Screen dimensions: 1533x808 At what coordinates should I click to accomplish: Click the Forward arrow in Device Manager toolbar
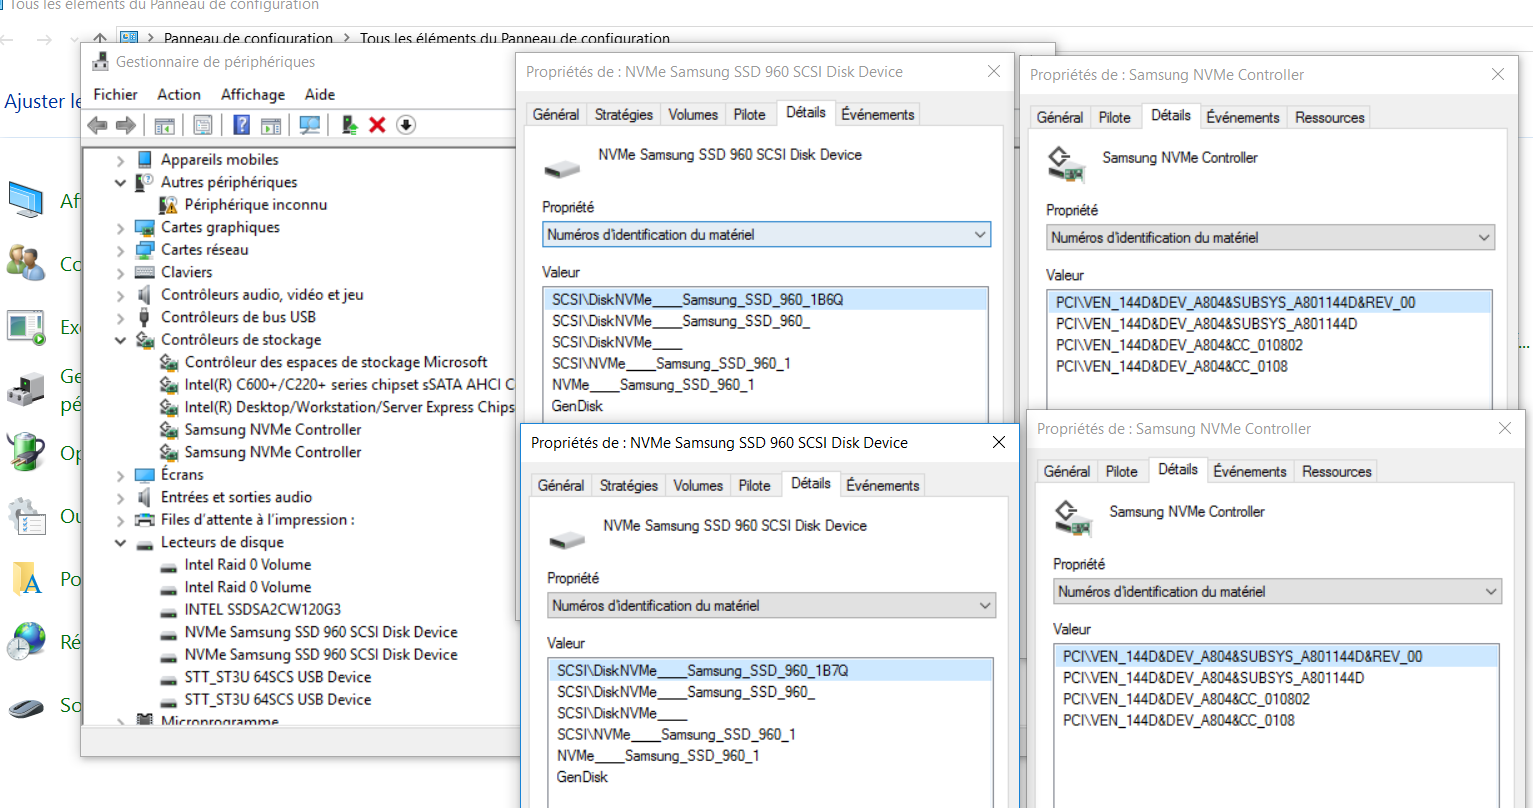click(x=126, y=125)
